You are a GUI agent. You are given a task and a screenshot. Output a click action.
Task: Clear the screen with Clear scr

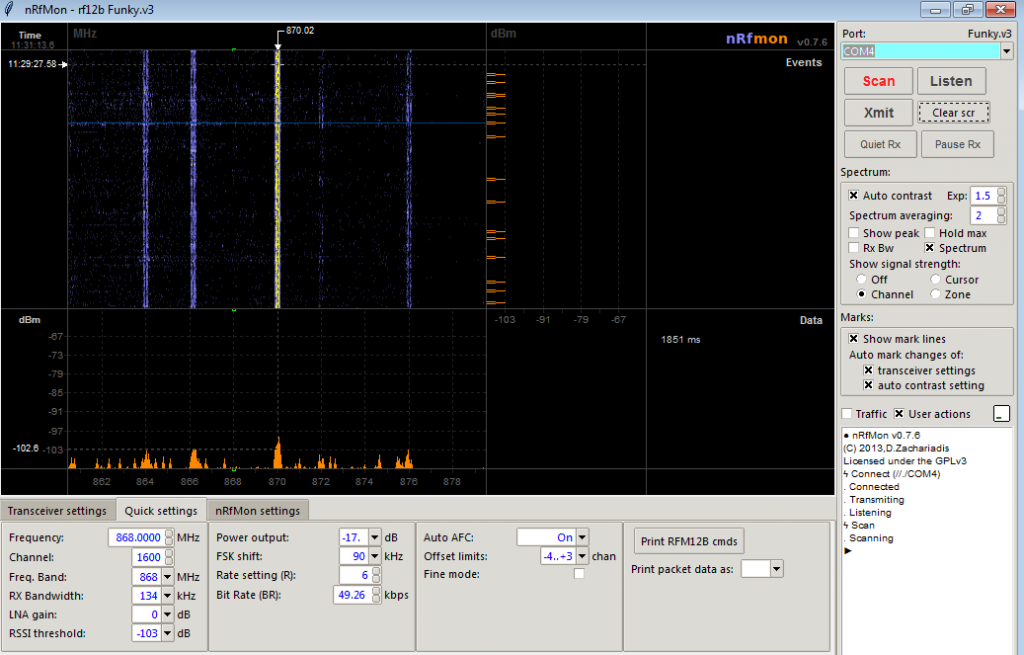pos(953,112)
